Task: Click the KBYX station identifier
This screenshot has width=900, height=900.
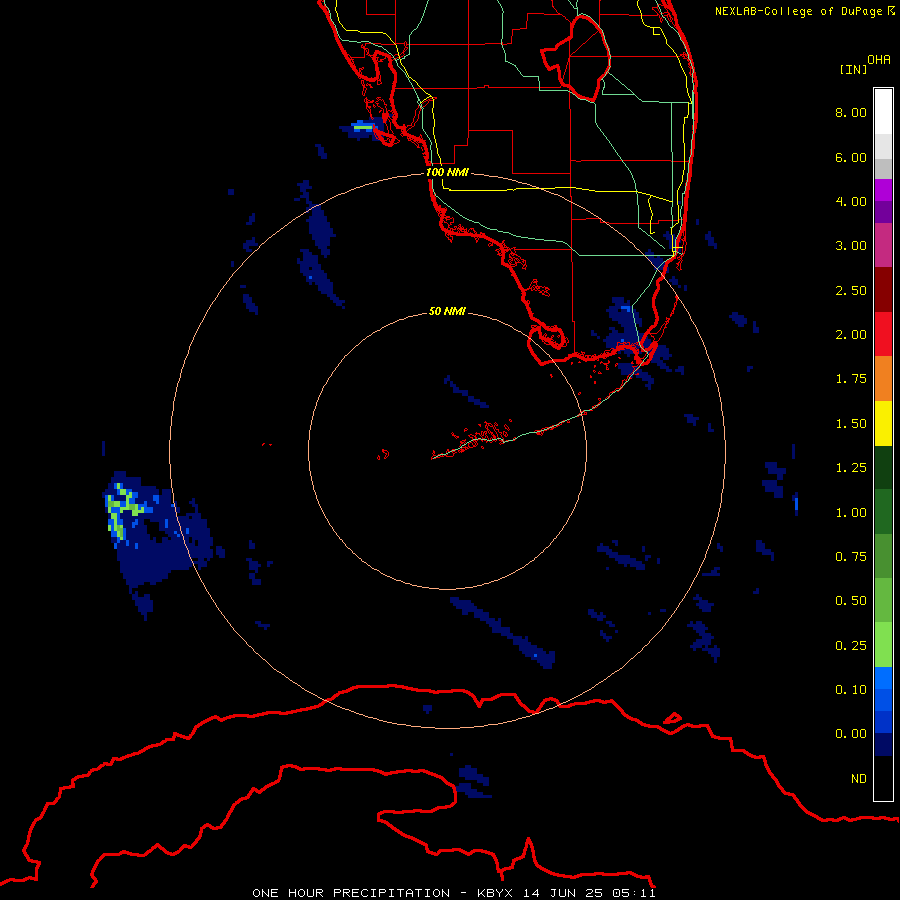Action: click(x=496, y=893)
